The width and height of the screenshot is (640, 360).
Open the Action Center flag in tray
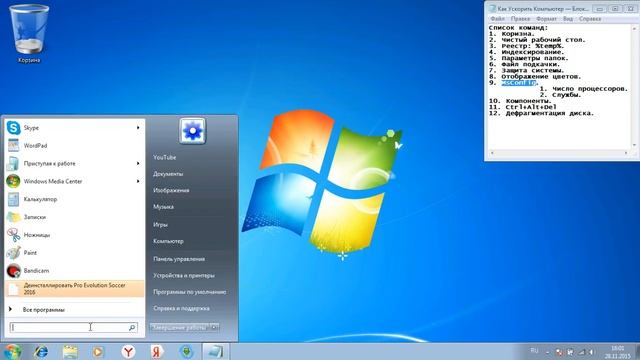coord(571,352)
